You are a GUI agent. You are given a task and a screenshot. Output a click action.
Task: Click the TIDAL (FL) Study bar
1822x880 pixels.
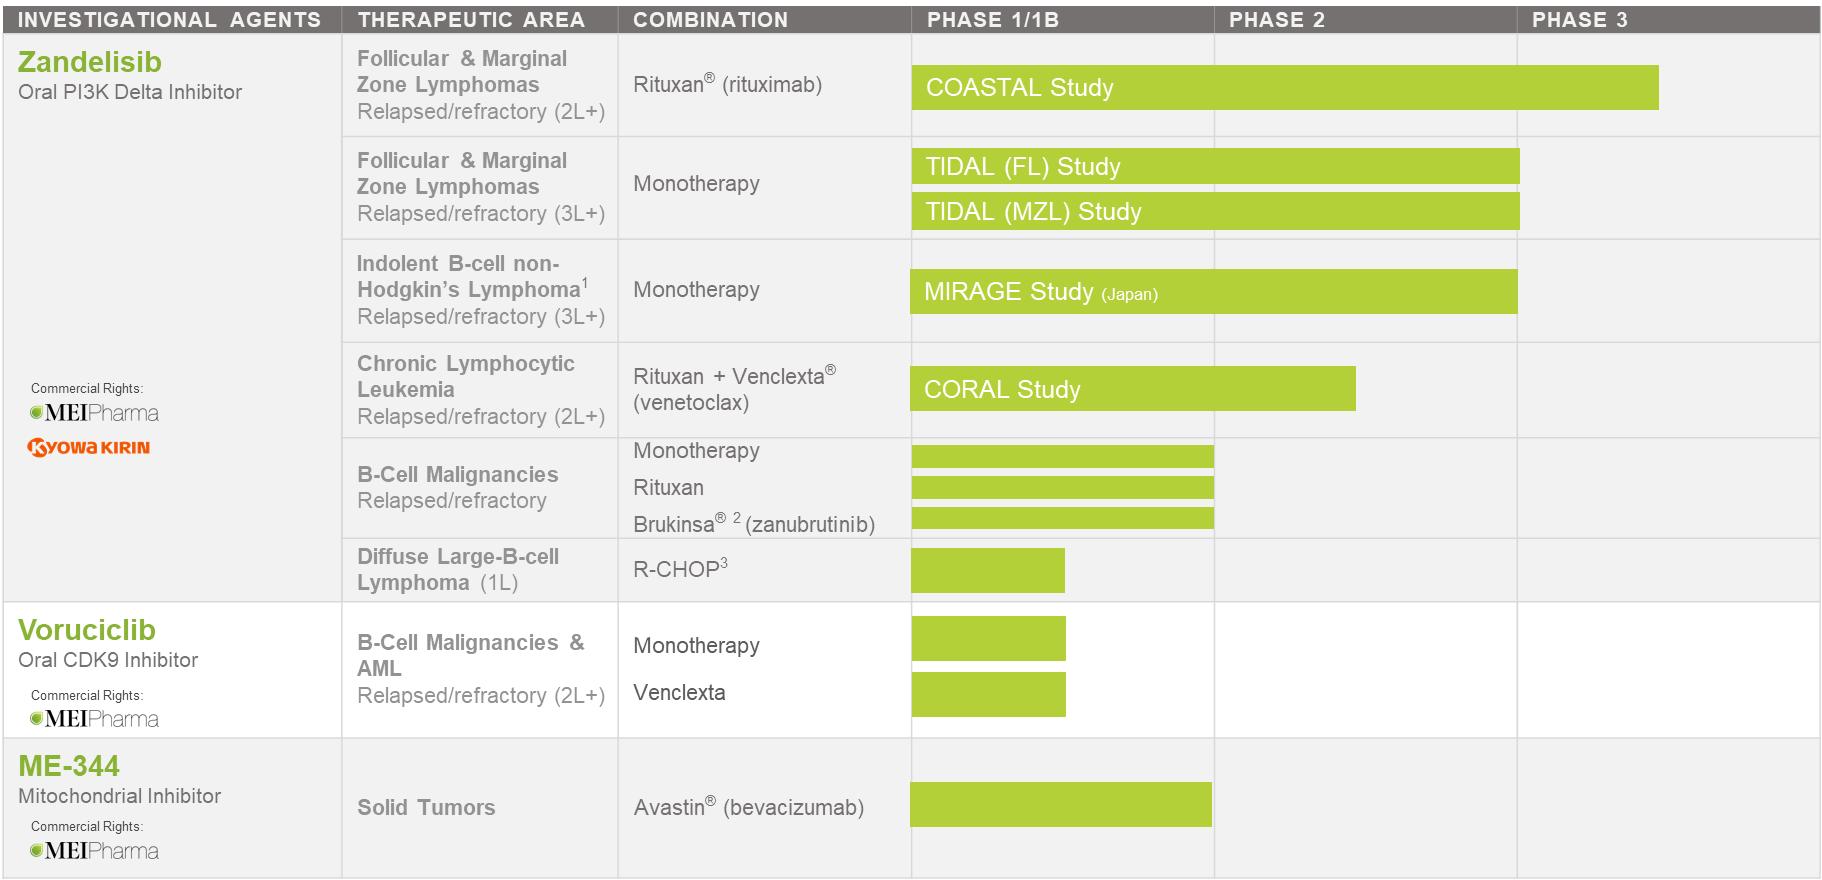point(1214,167)
